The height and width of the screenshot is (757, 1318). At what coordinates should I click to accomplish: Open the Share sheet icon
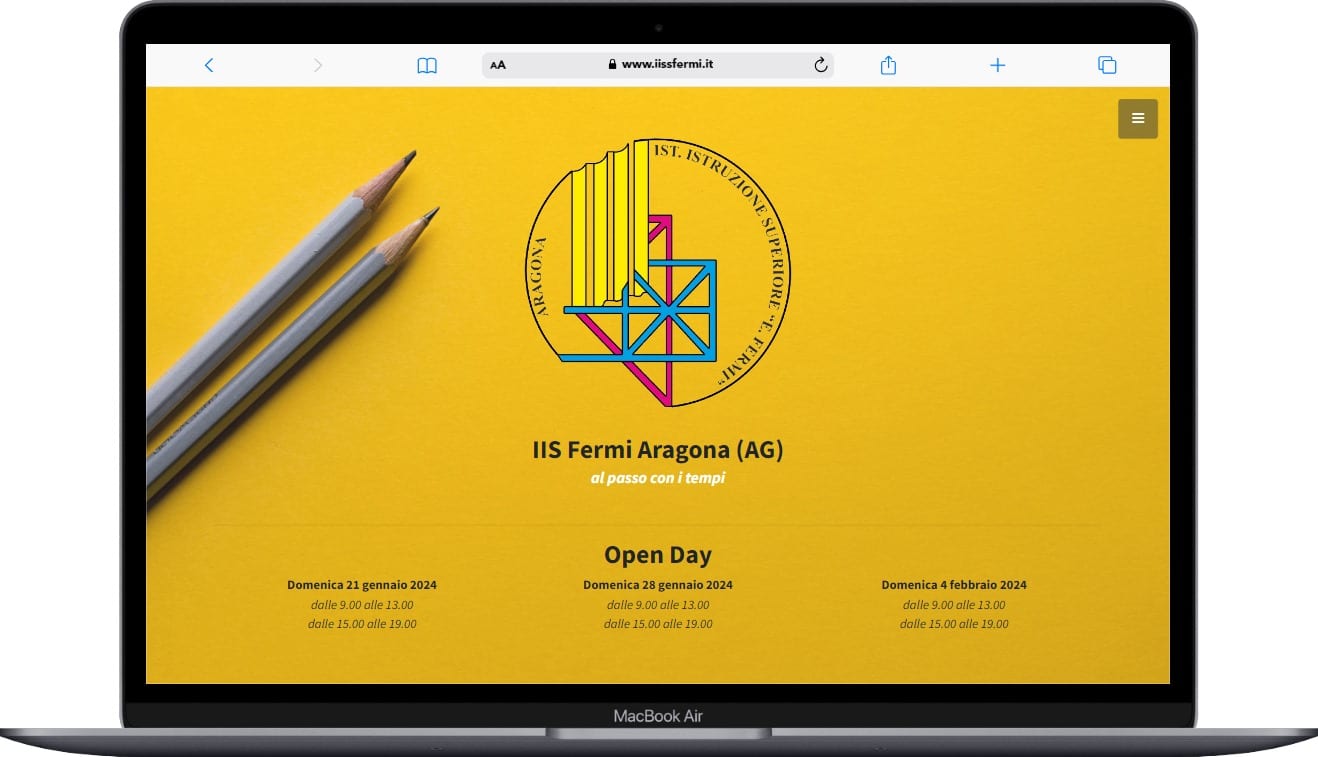pyautogui.click(x=888, y=65)
